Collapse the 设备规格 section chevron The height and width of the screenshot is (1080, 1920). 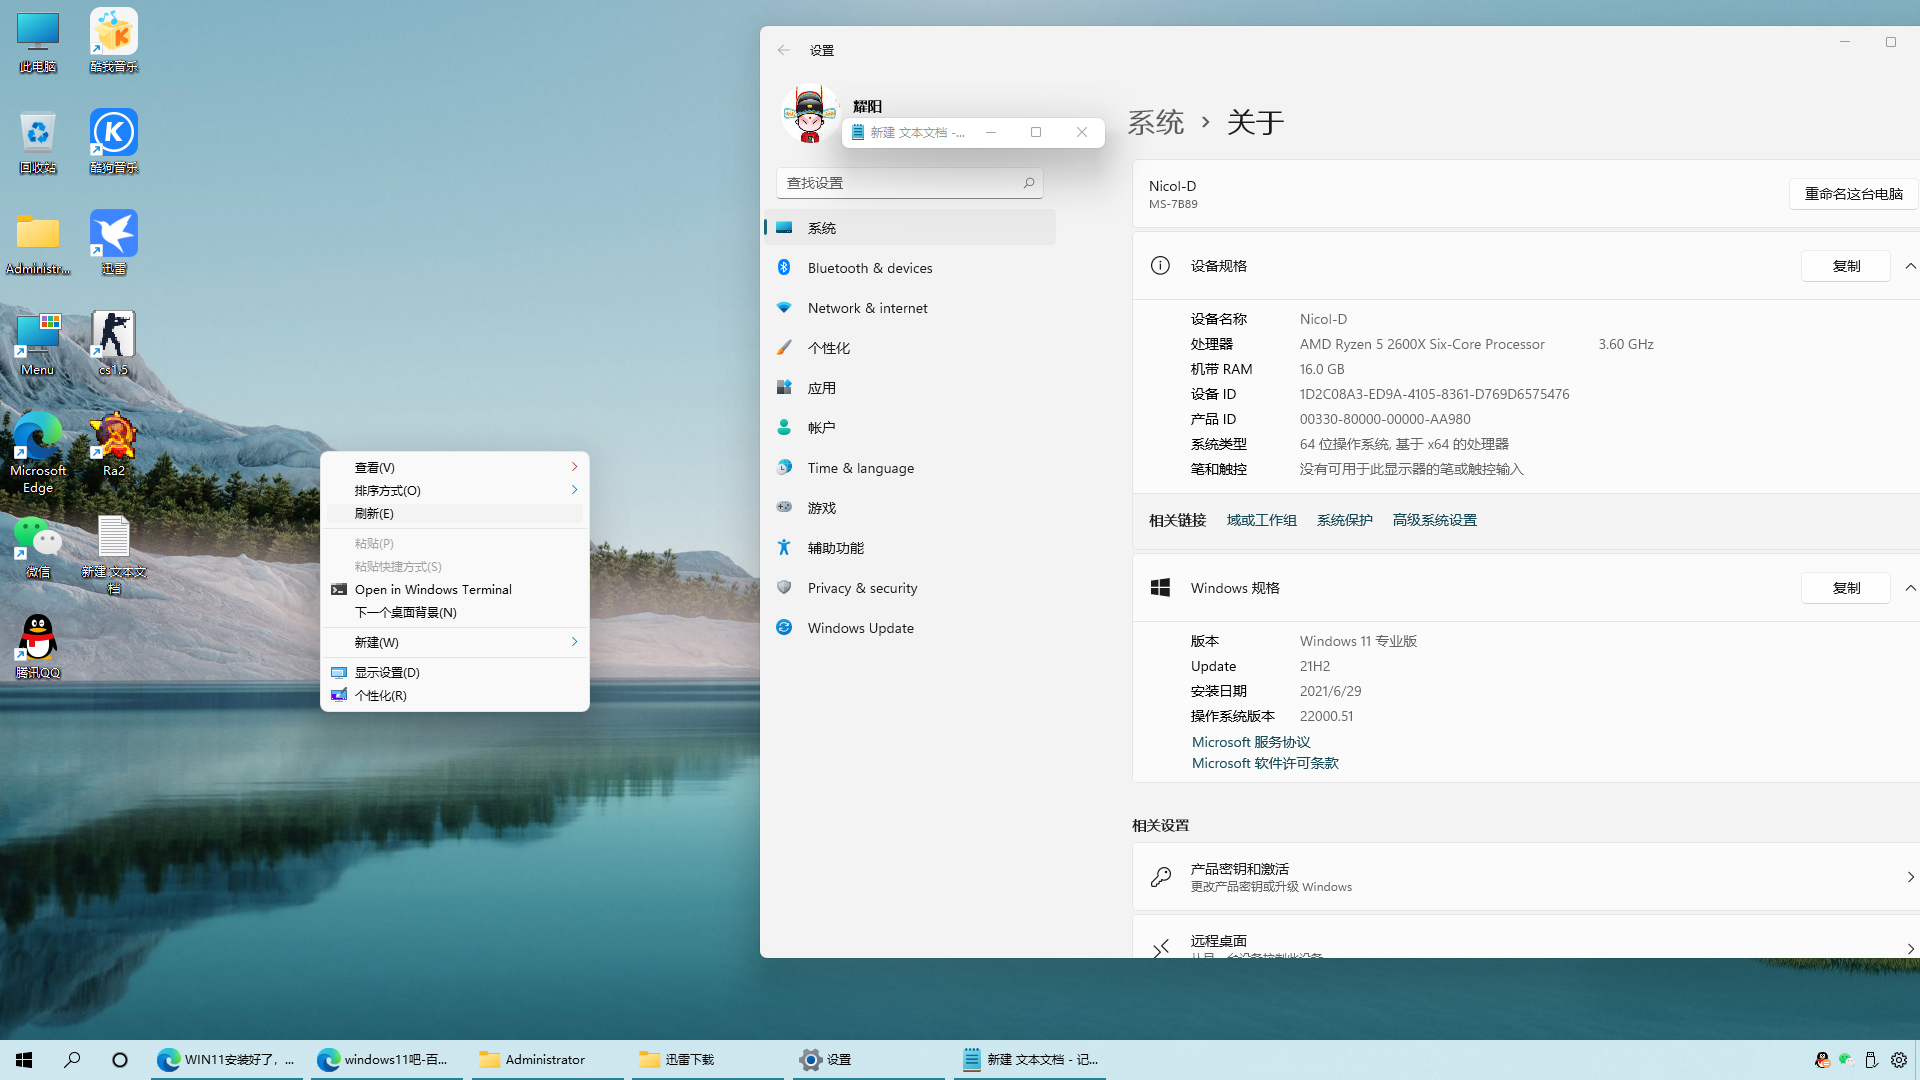[1910, 266]
